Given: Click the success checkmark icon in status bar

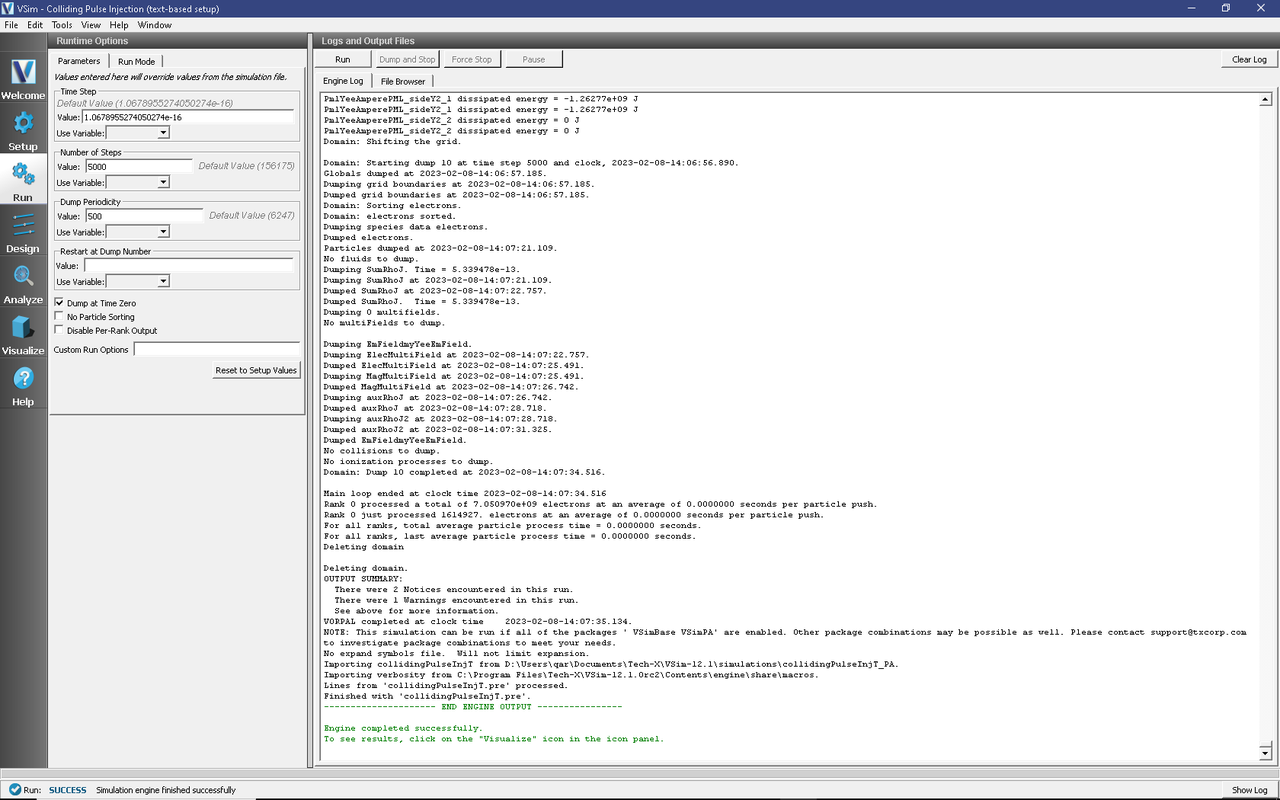Looking at the screenshot, I should pyautogui.click(x=15, y=790).
